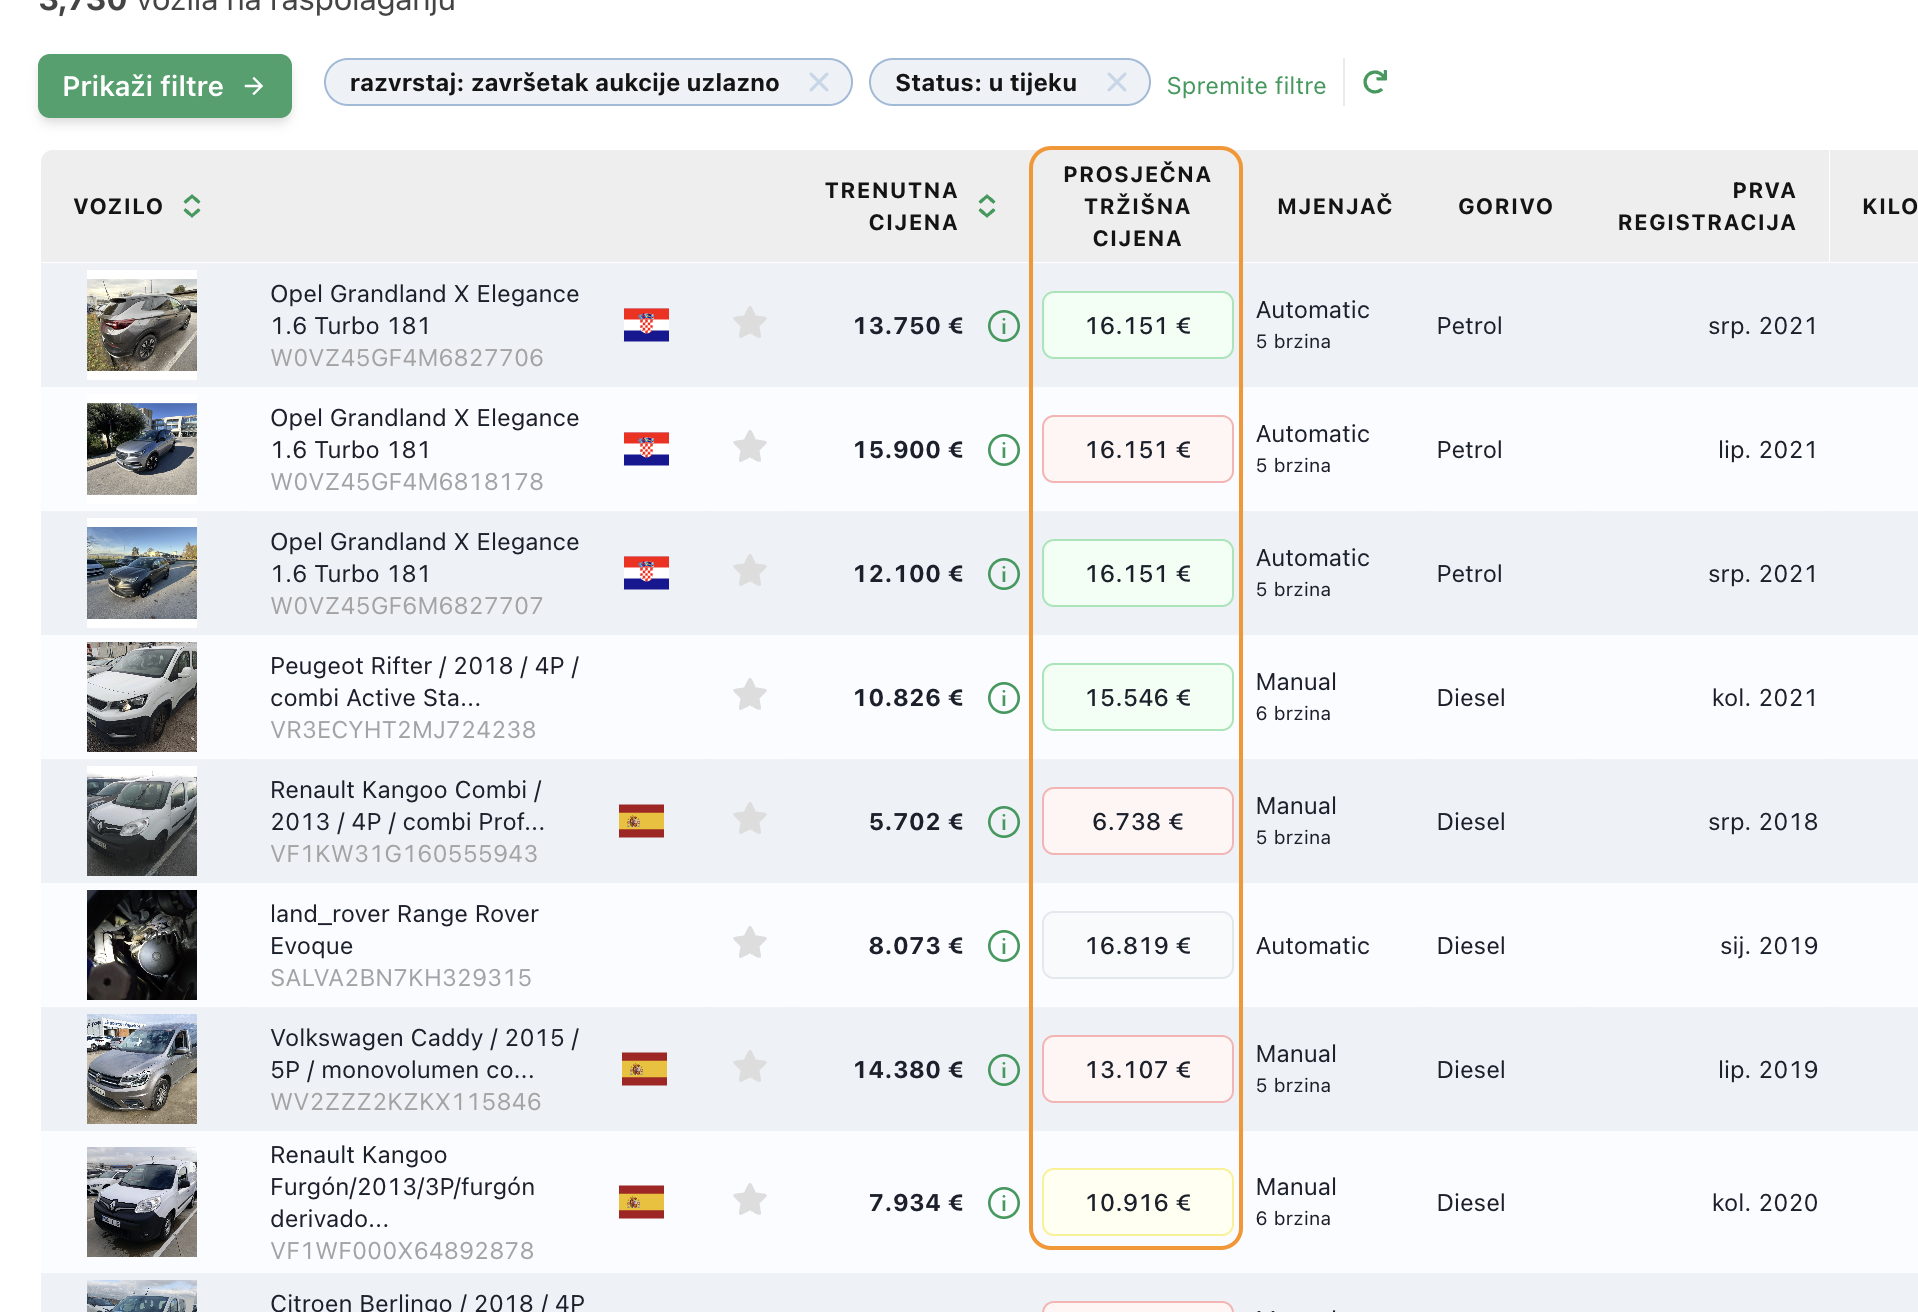This screenshot has height=1312, width=1918.
Task: Favorite the Opel Grandland with VIN W0VZ45GF4M6827706
Action: 749,324
